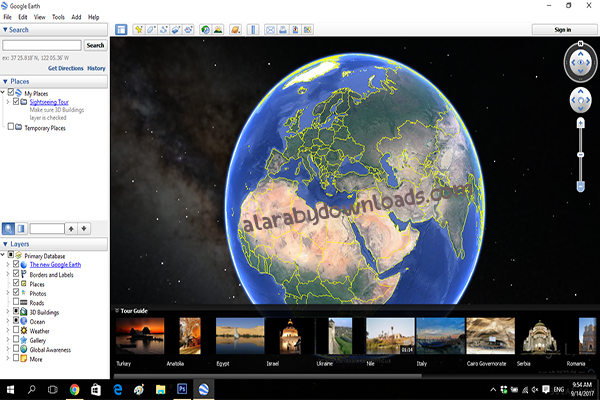
Task: Open Photoshop from the taskbar
Action: pyautogui.click(x=182, y=389)
